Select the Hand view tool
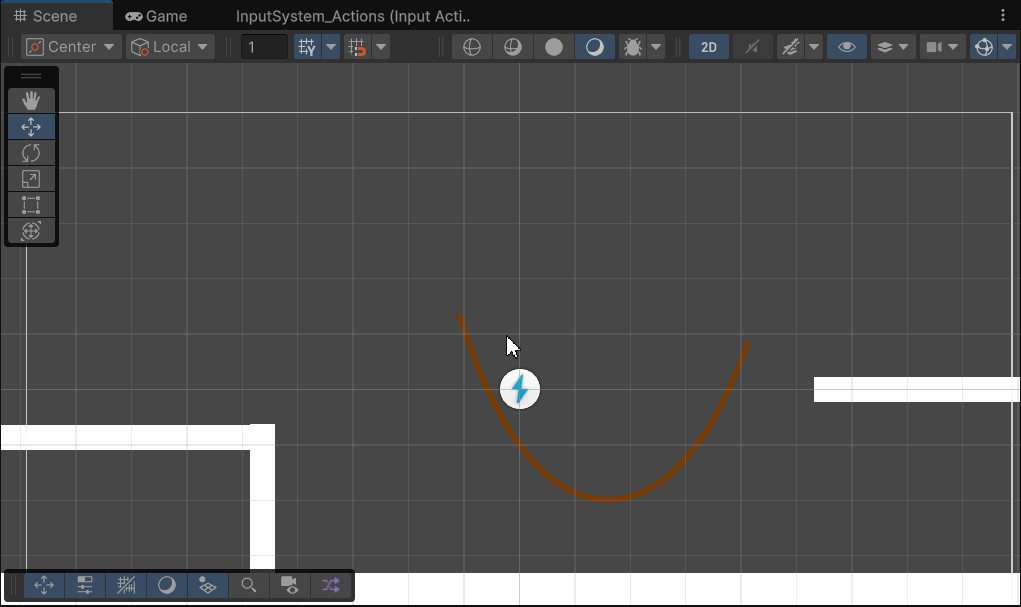This screenshot has height=607, width=1021. [31, 100]
